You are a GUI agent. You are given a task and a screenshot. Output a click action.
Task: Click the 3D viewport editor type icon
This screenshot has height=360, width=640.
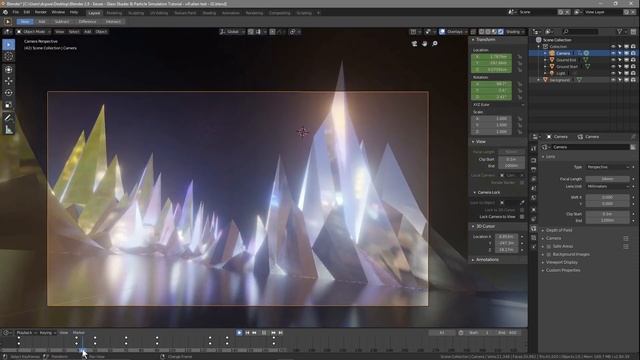pyautogui.click(x=7, y=31)
